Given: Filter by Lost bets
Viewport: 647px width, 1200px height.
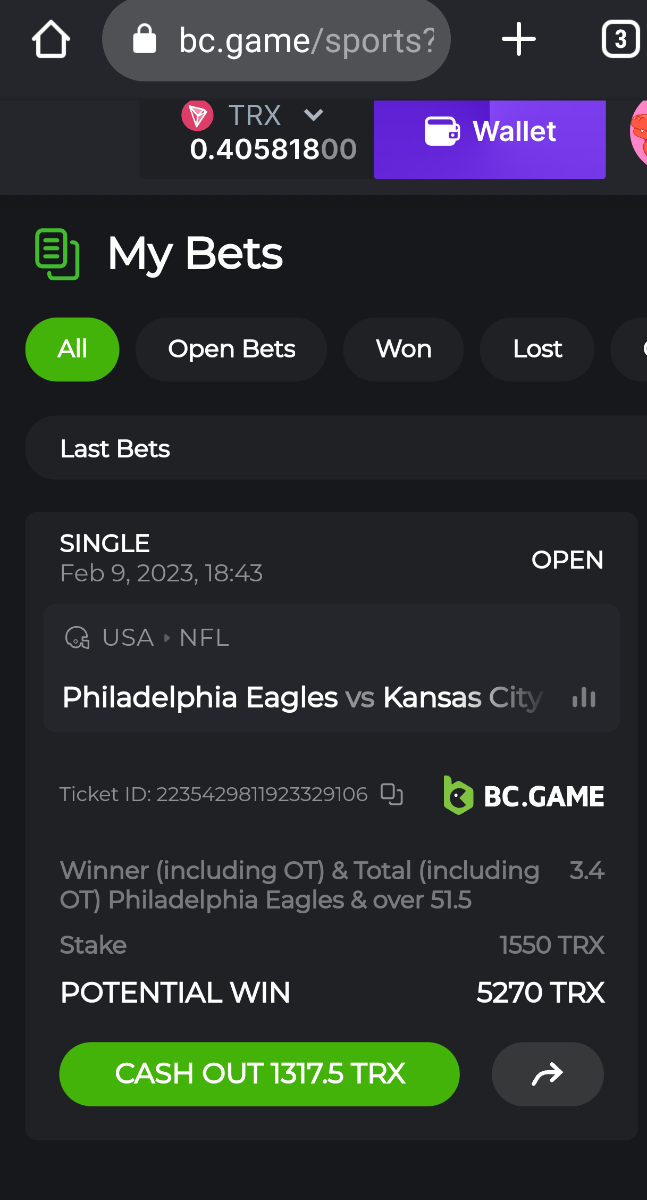Looking at the screenshot, I should [537, 349].
